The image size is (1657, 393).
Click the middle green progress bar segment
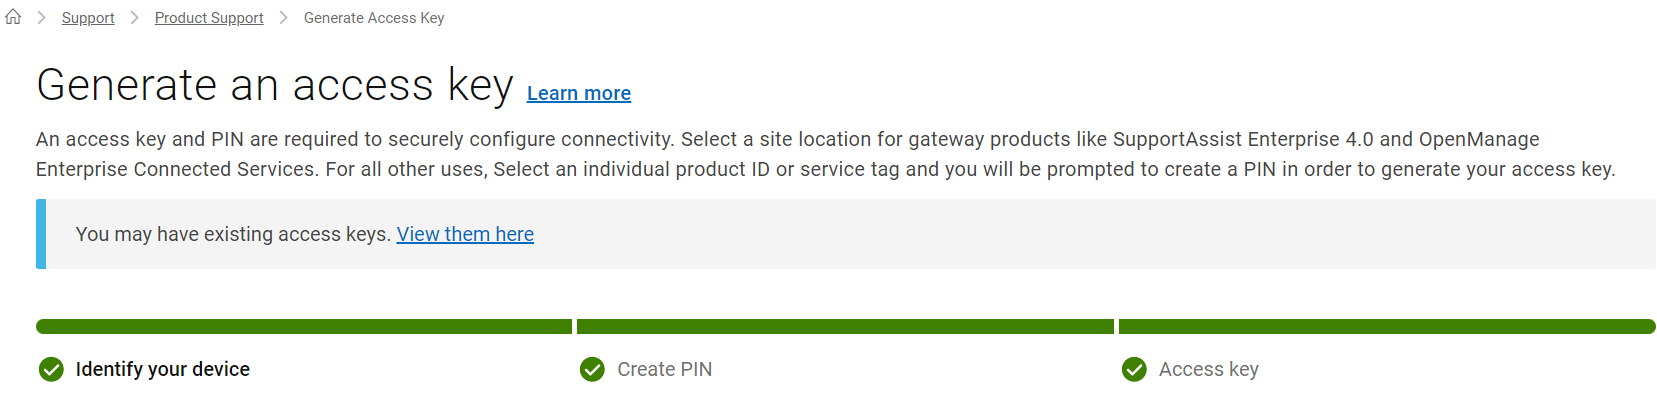coord(845,327)
